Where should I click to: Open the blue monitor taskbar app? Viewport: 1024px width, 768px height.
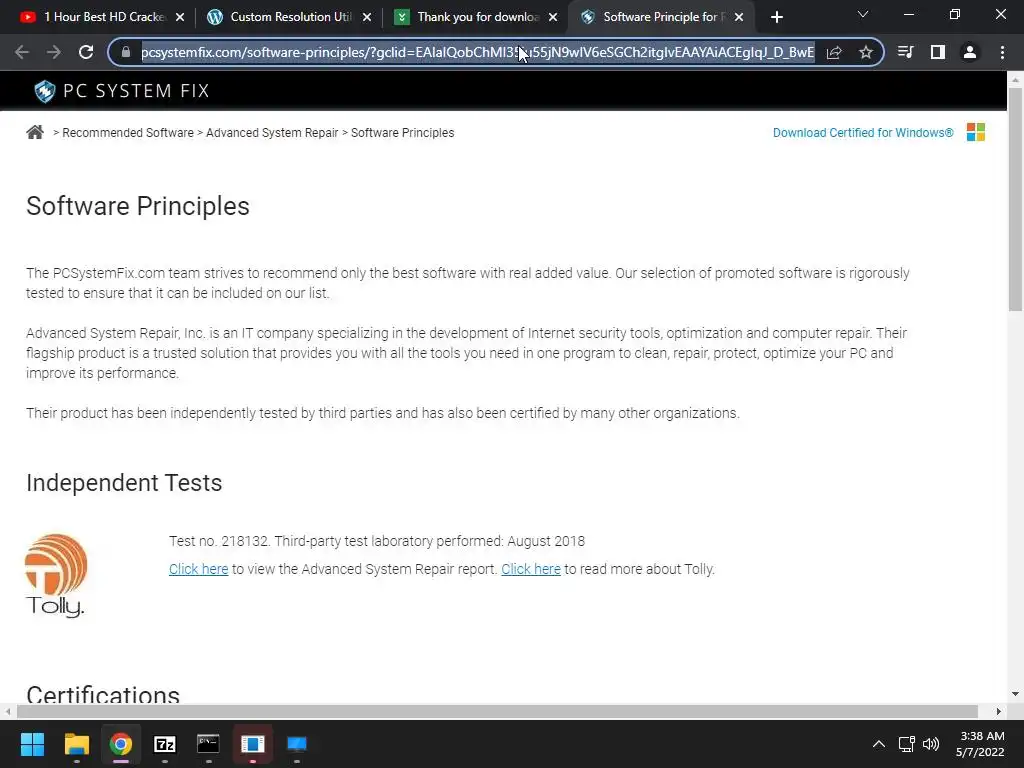(x=296, y=744)
